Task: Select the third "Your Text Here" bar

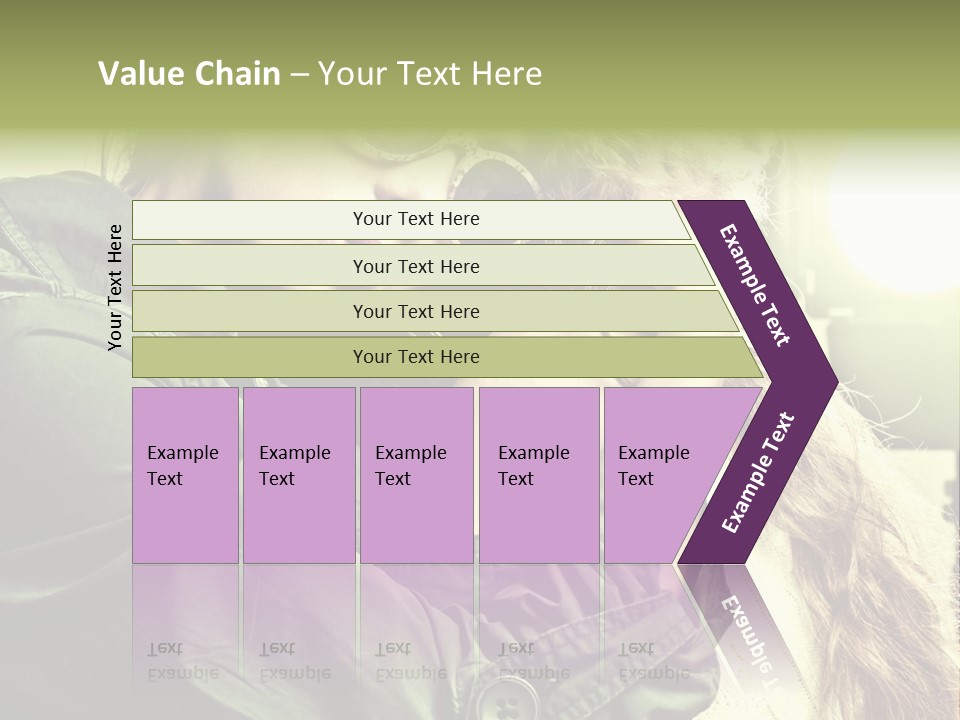Action: coord(416,311)
